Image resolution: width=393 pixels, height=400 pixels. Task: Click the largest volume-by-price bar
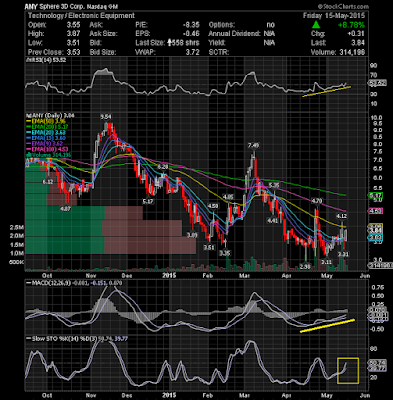pos(111,245)
